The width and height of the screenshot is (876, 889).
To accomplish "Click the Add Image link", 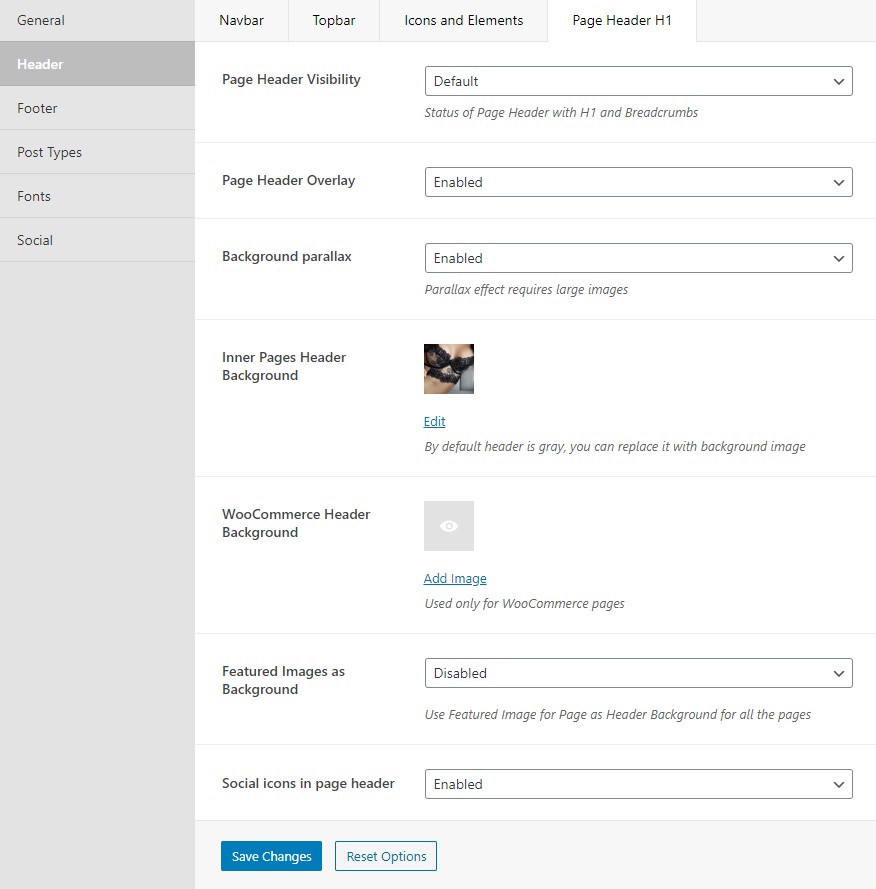I will pos(455,578).
